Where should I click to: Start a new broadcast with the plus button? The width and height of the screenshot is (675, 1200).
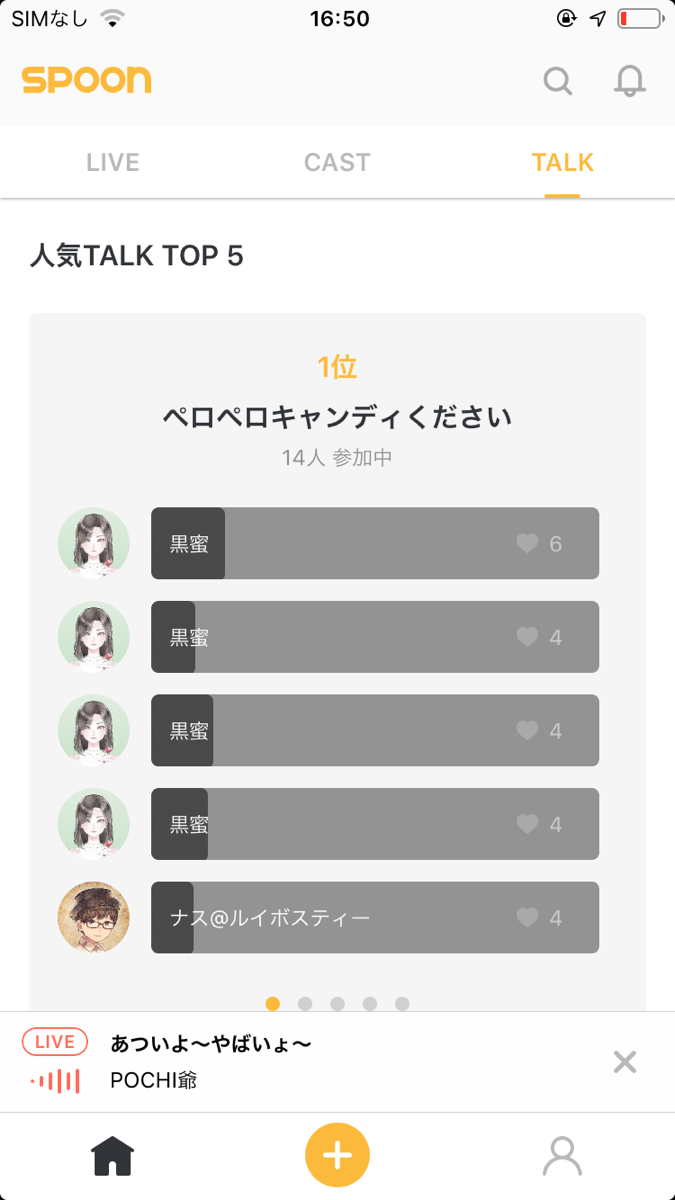coord(337,1155)
